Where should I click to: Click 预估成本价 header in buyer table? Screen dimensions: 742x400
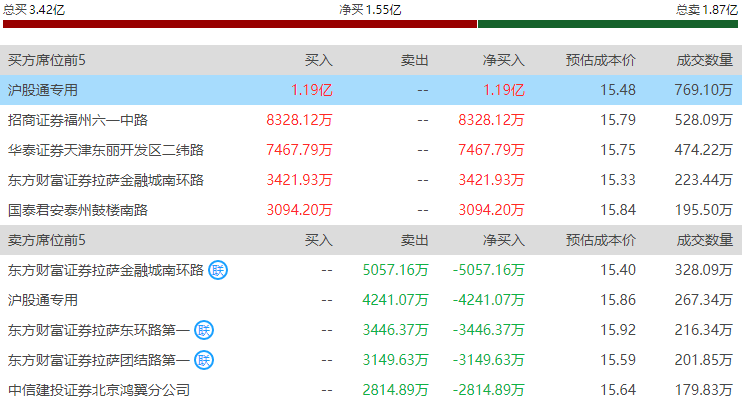pos(601,60)
